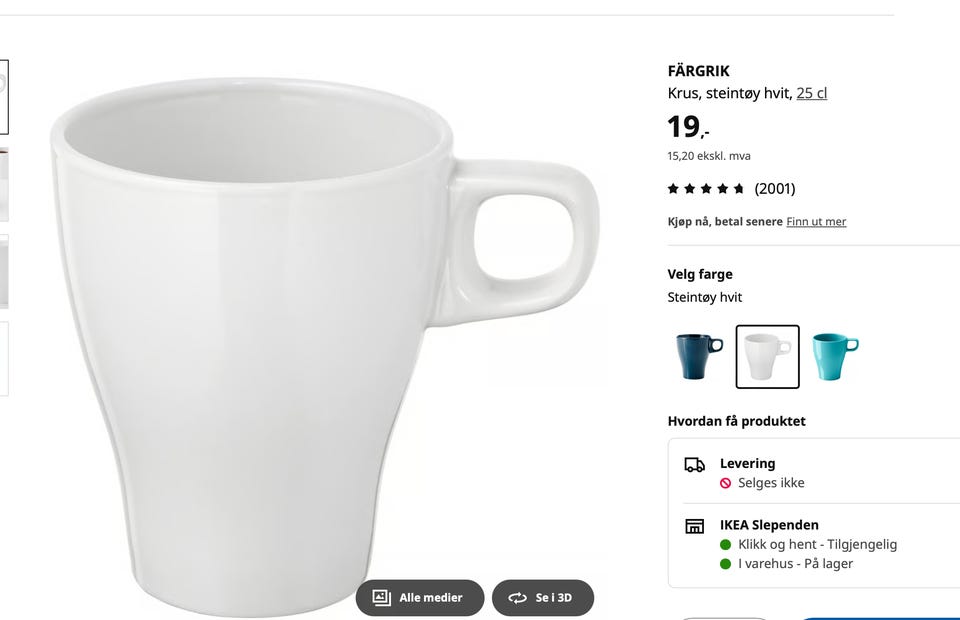Screen dimensions: 960x620
Task: Select the second product thumbnail
Action: click(x=3, y=184)
